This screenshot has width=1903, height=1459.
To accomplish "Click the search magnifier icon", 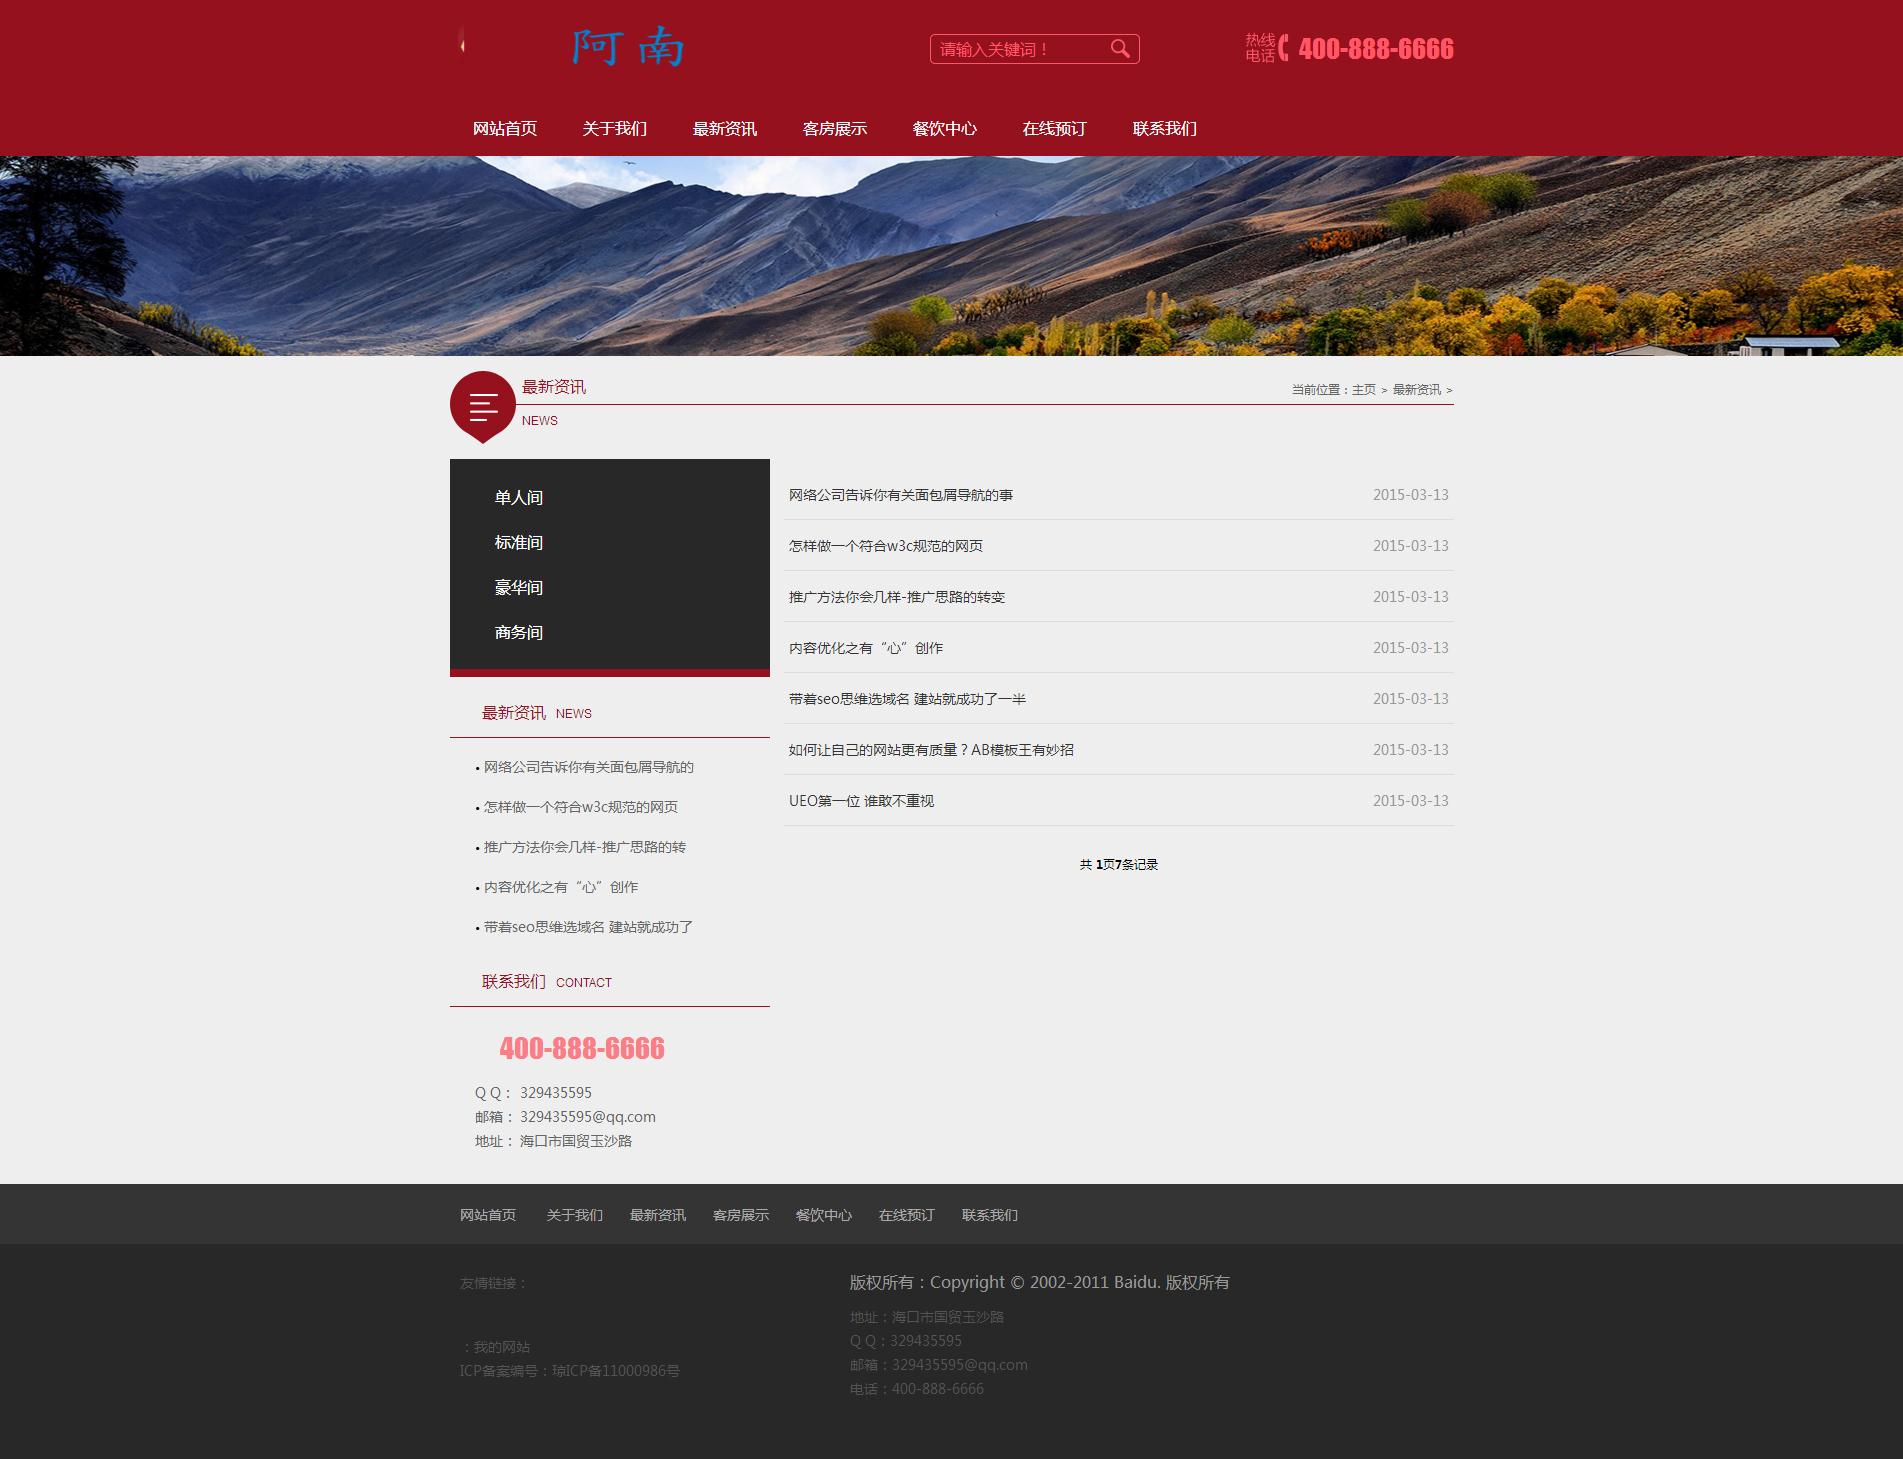I will click(1120, 49).
